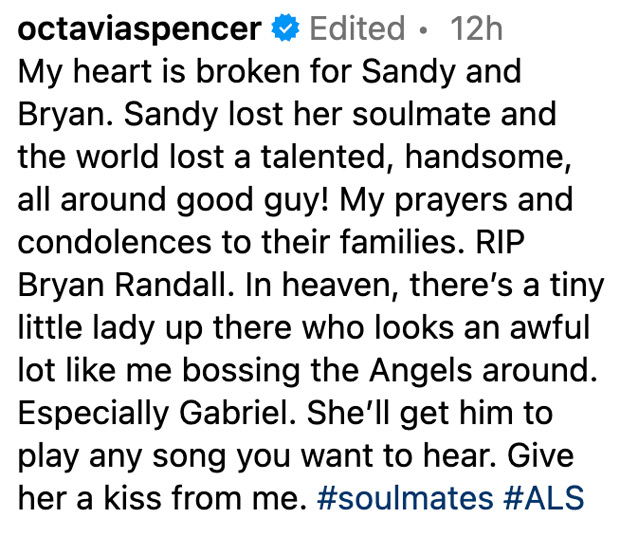This screenshot has height=537, width=620.
Task: Click the name 'Bryan Randall' in caption
Action: [123, 285]
